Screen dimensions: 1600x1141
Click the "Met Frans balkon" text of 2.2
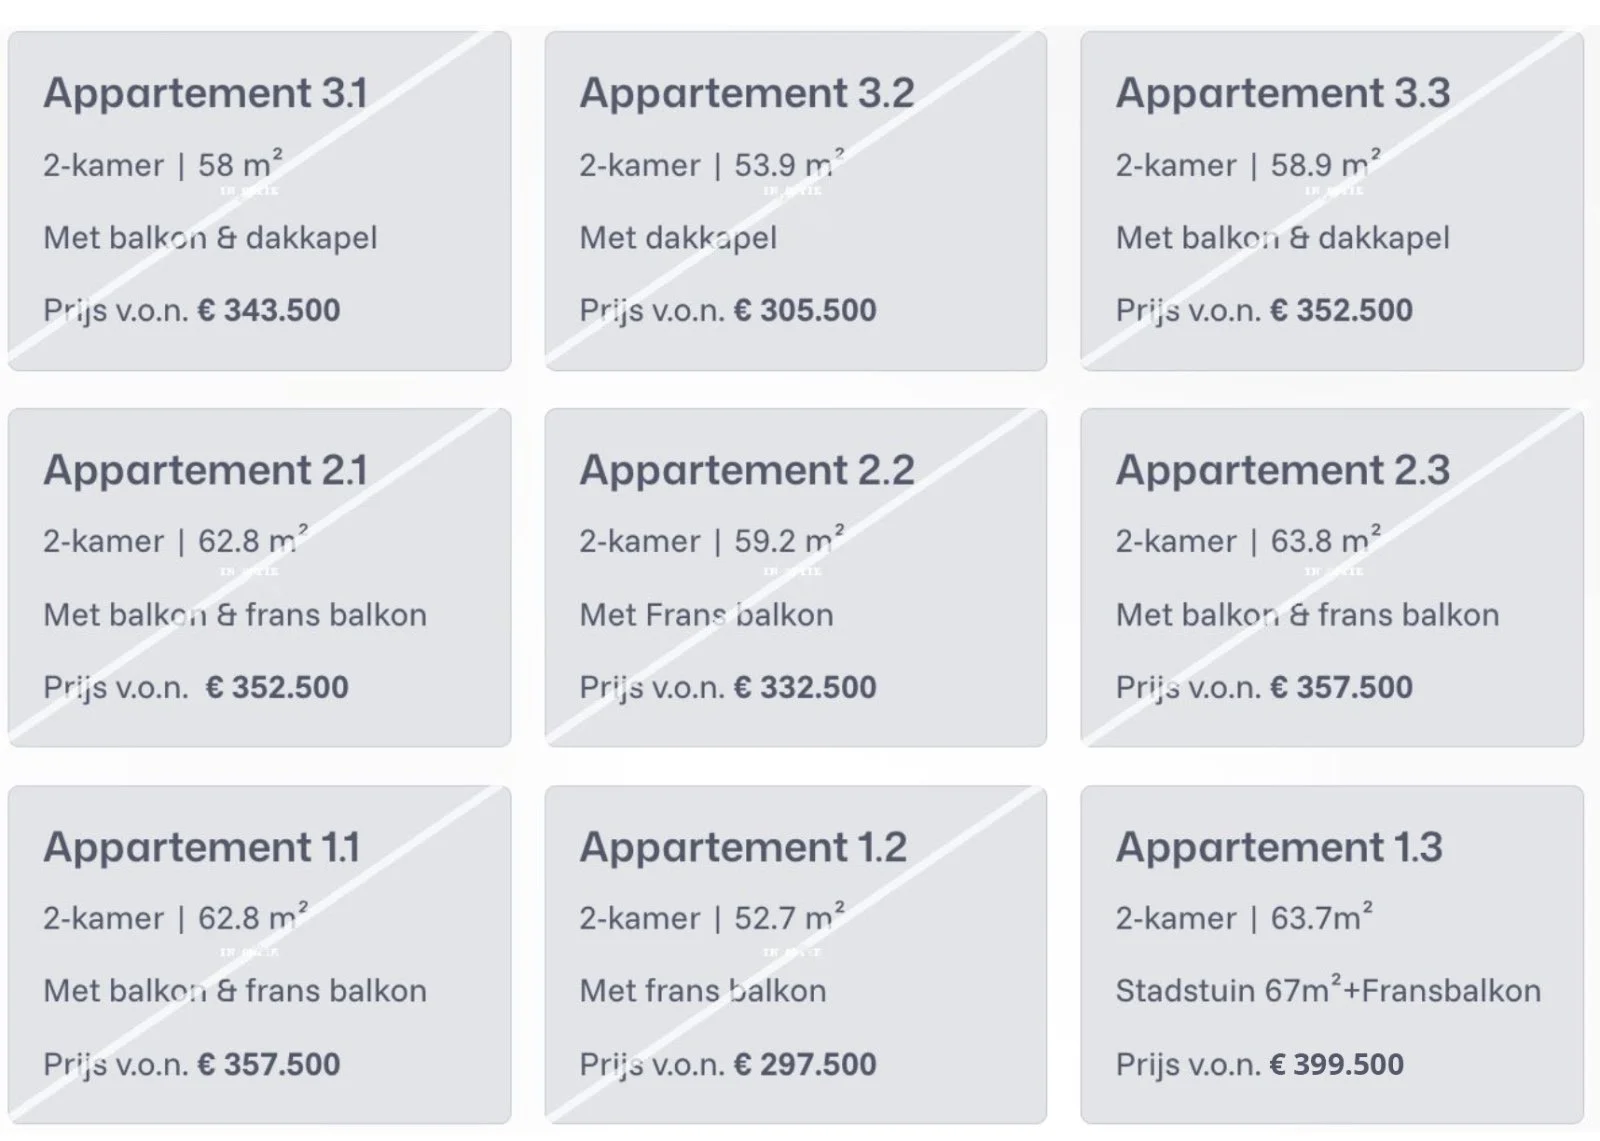pyautogui.click(x=705, y=614)
